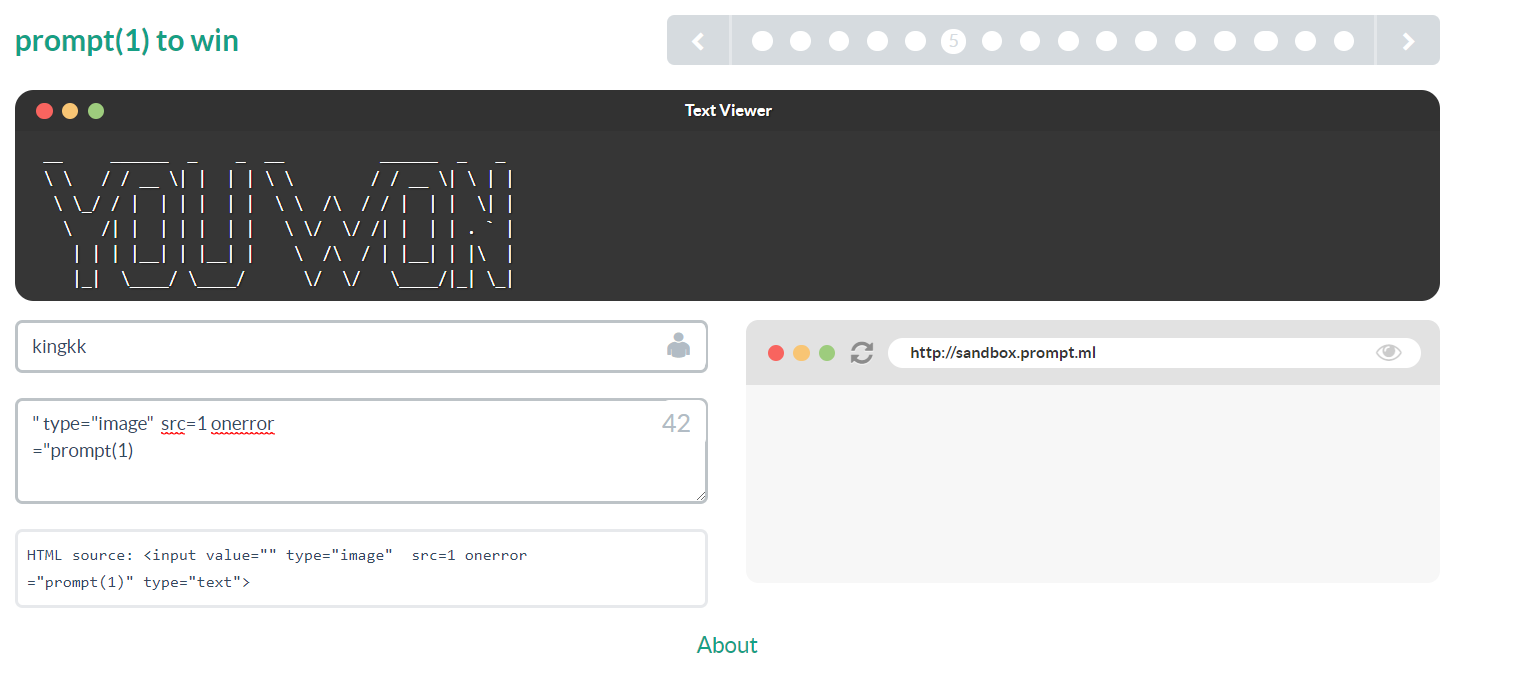1518x679 pixels.
Task: Select the ninth level dot in the navigator
Action: (x=1068, y=41)
